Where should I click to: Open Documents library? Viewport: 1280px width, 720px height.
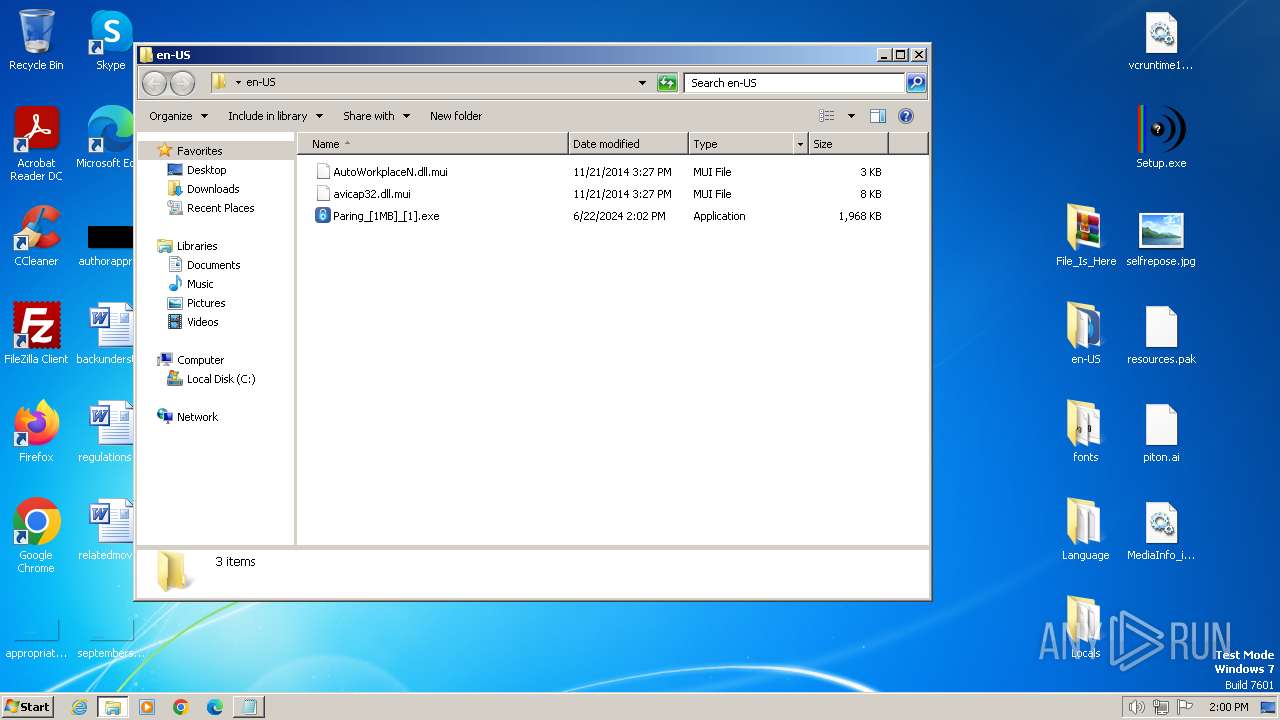tap(213, 265)
